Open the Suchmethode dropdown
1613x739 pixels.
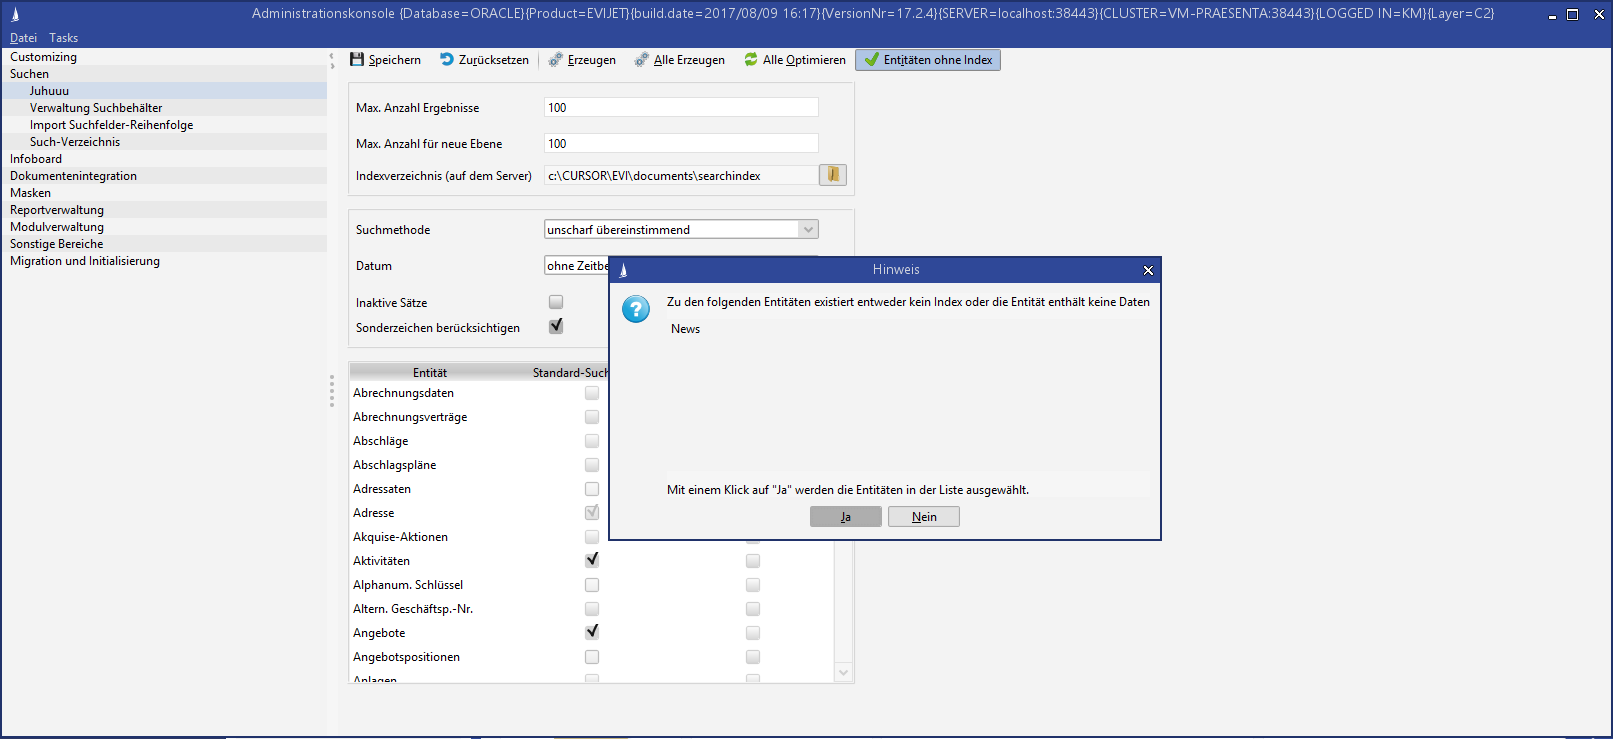pyautogui.click(x=808, y=230)
